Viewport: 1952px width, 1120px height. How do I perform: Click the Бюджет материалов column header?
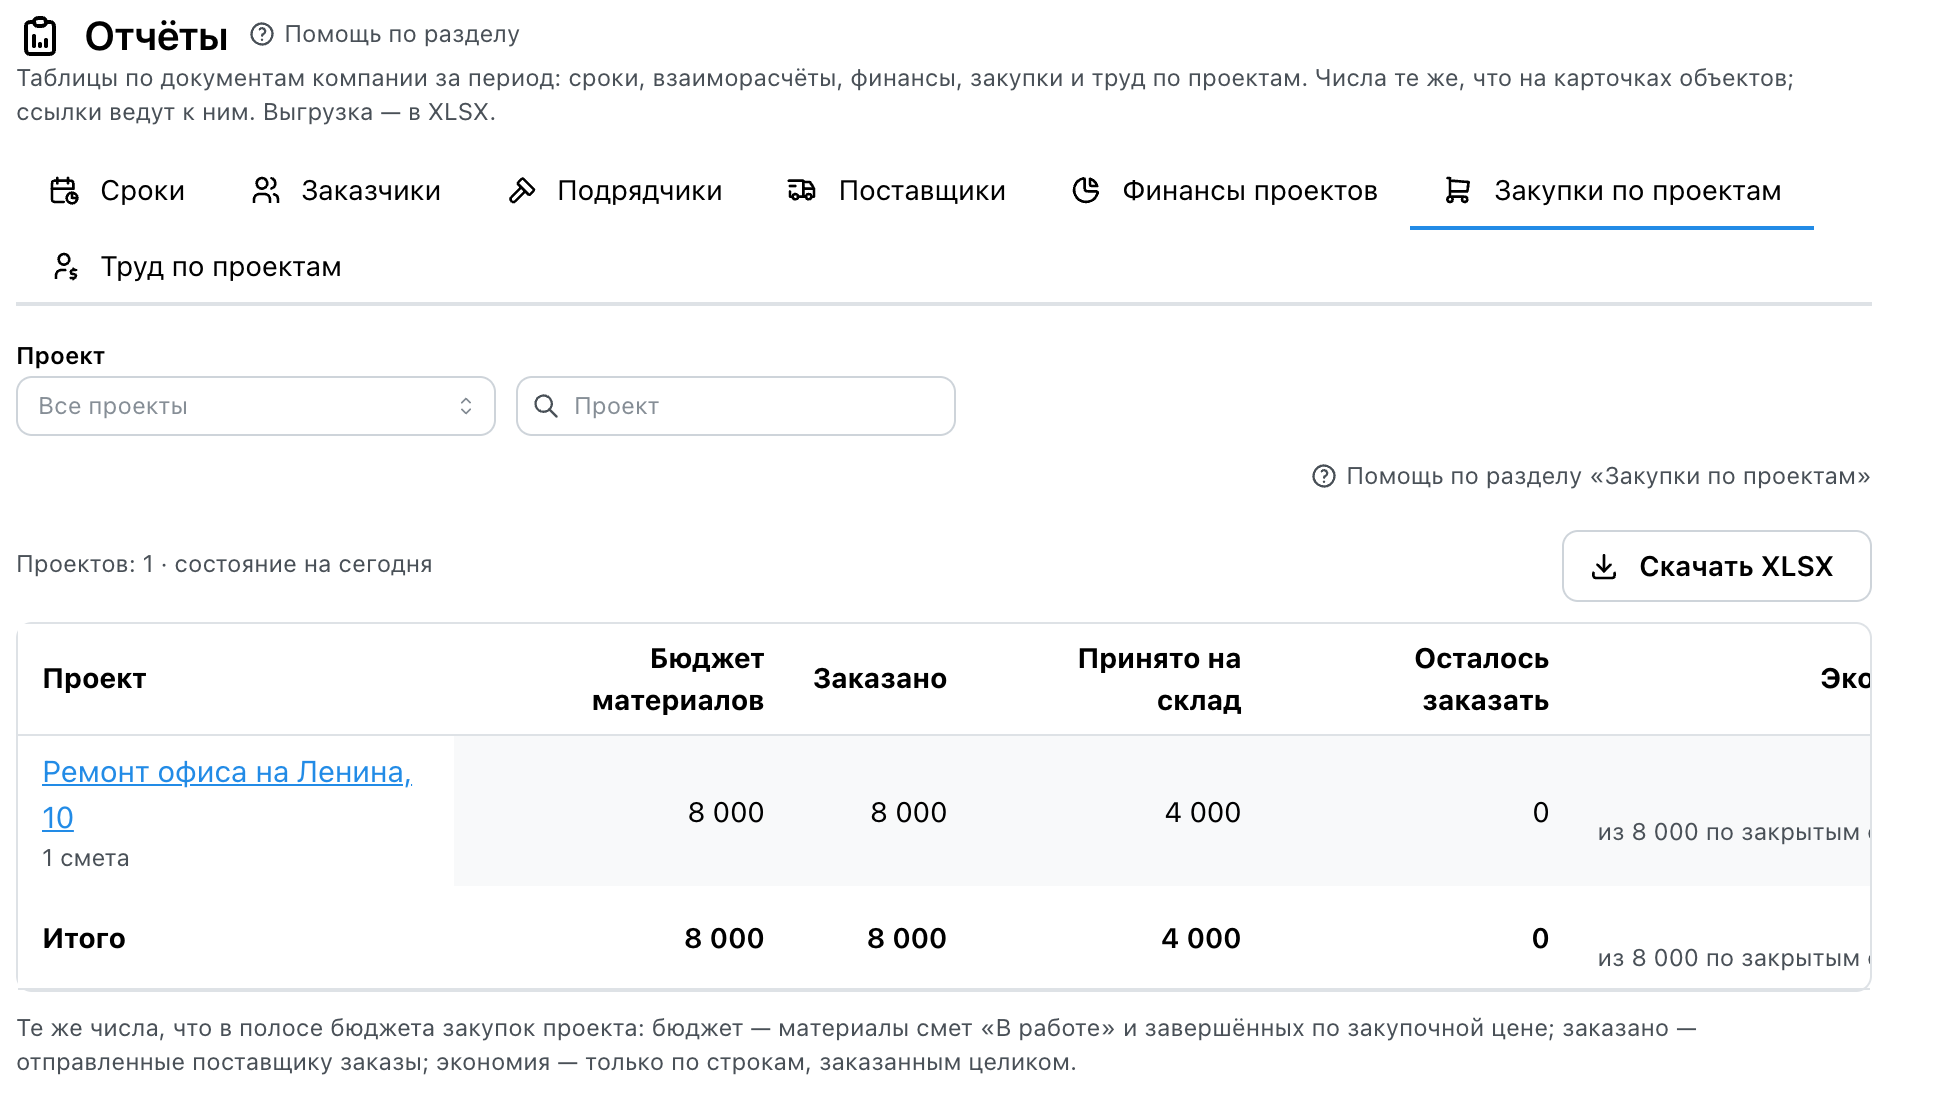point(678,679)
